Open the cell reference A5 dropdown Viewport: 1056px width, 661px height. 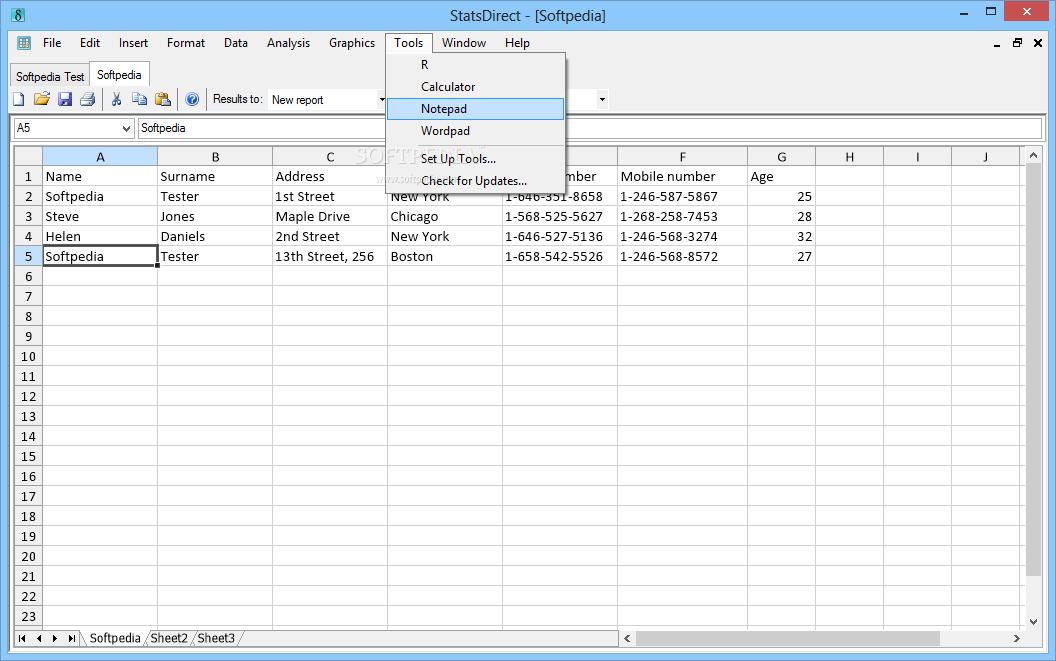(x=126, y=128)
